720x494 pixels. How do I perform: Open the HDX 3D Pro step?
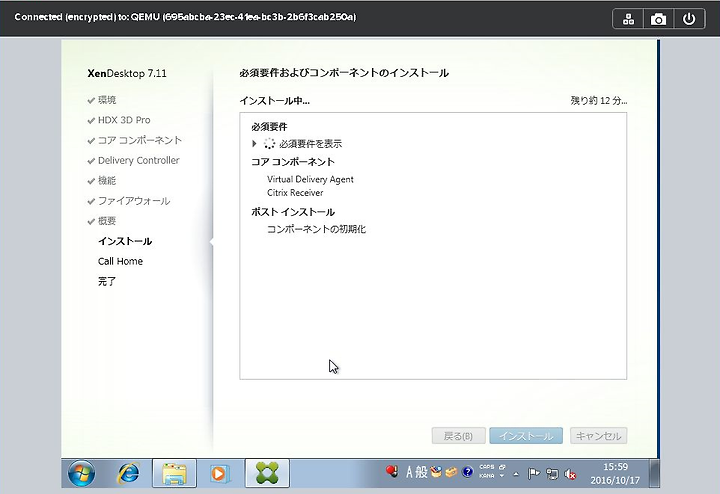pyautogui.click(x=124, y=120)
